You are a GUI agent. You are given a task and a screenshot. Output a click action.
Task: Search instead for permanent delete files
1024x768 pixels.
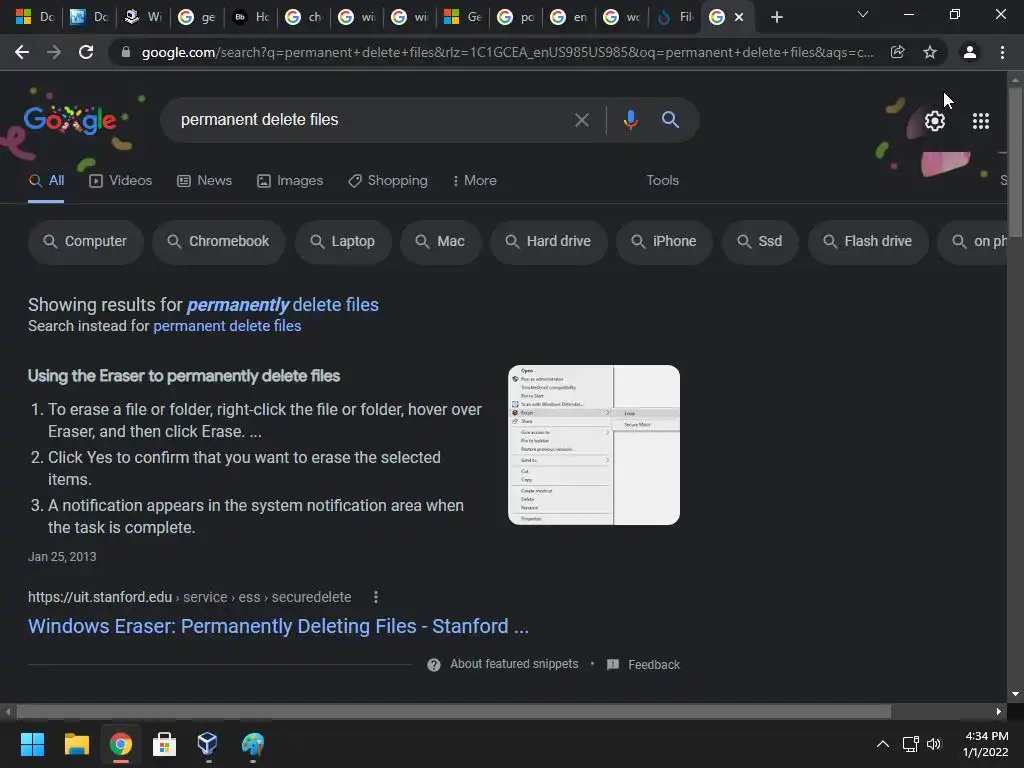tap(227, 326)
